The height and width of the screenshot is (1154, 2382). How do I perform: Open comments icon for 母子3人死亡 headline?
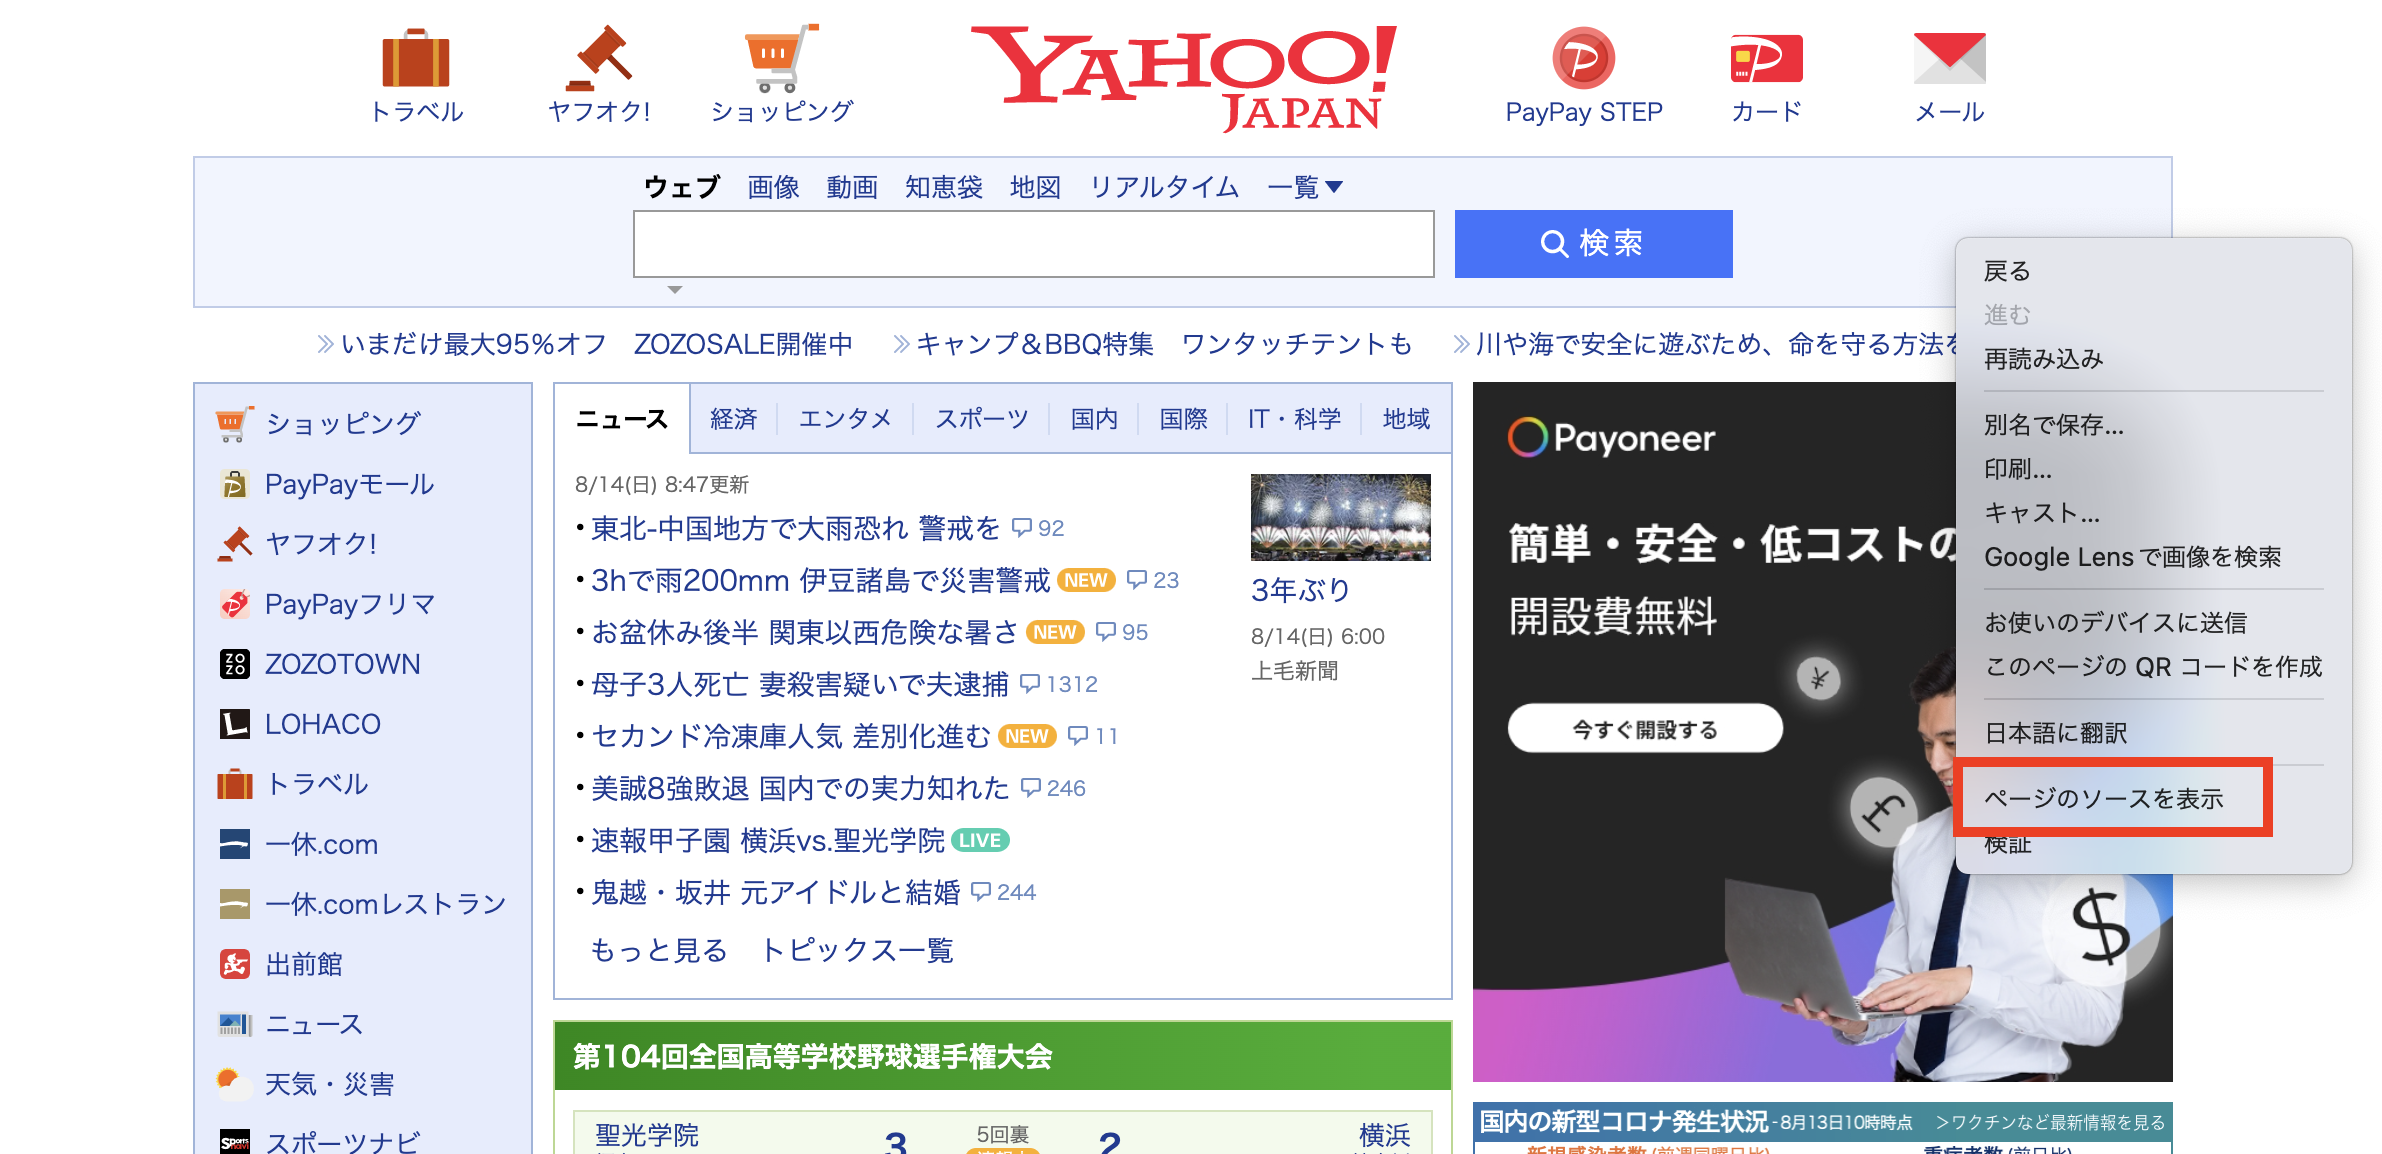coord(1029,684)
